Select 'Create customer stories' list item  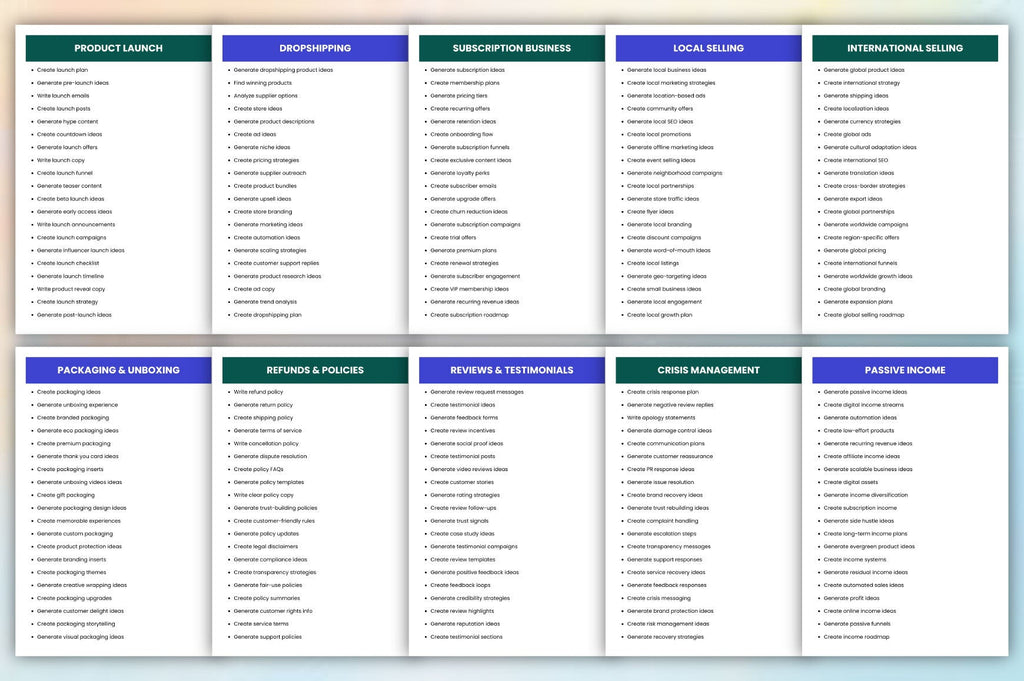pos(462,482)
